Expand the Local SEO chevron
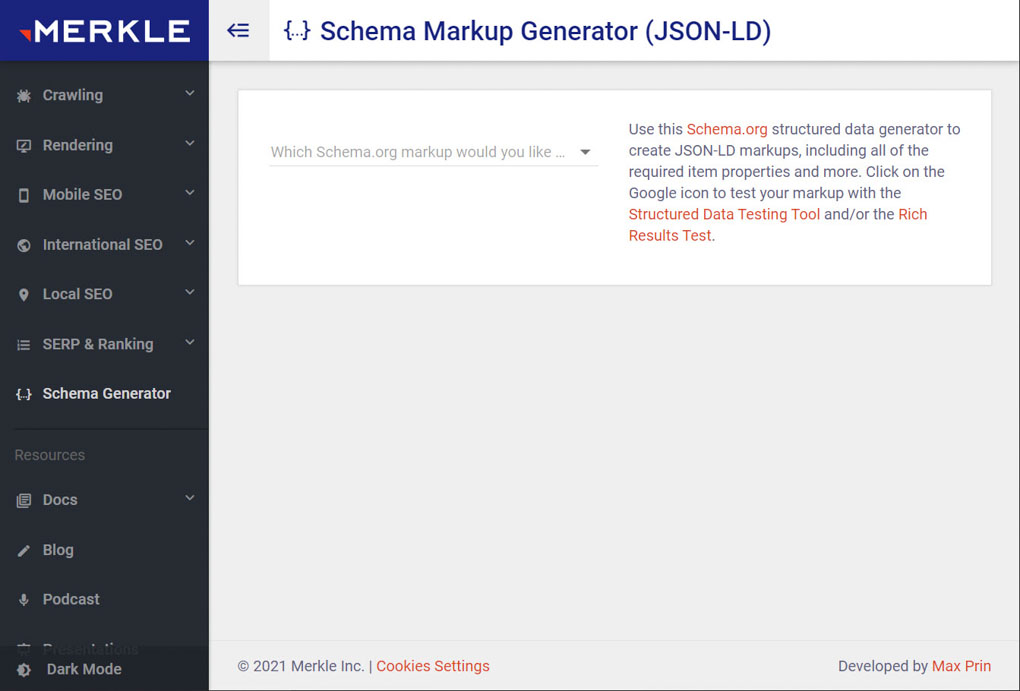This screenshot has height=691, width=1020. click(189, 292)
